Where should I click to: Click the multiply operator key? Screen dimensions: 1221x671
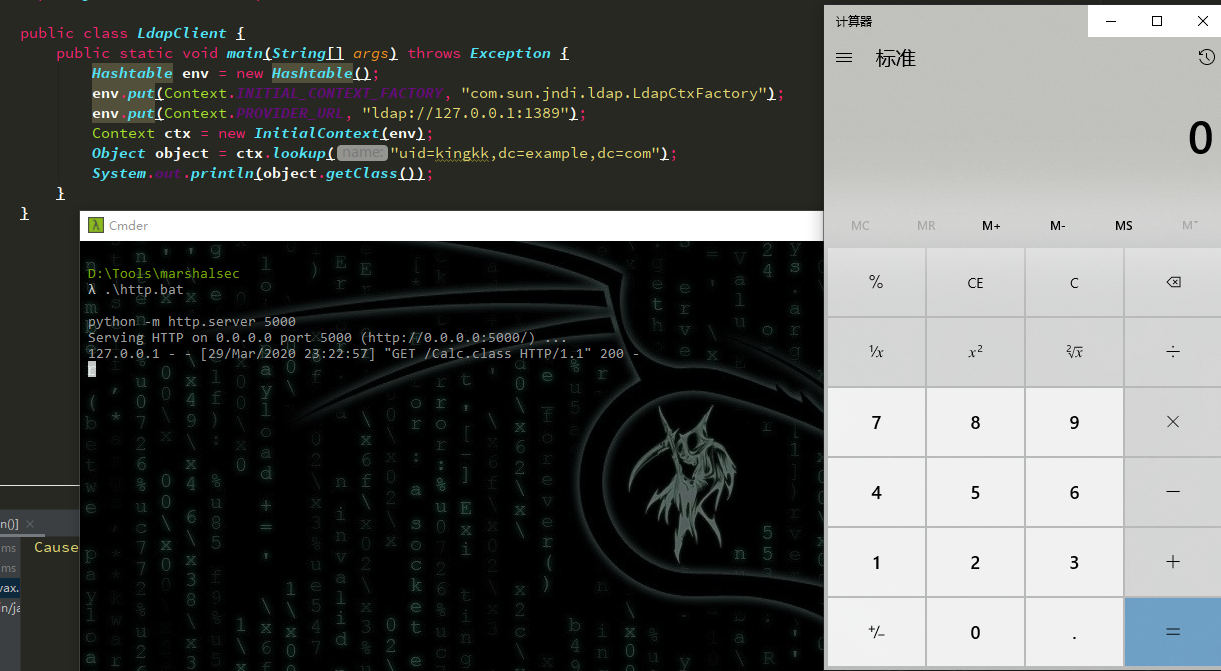pos(1173,422)
